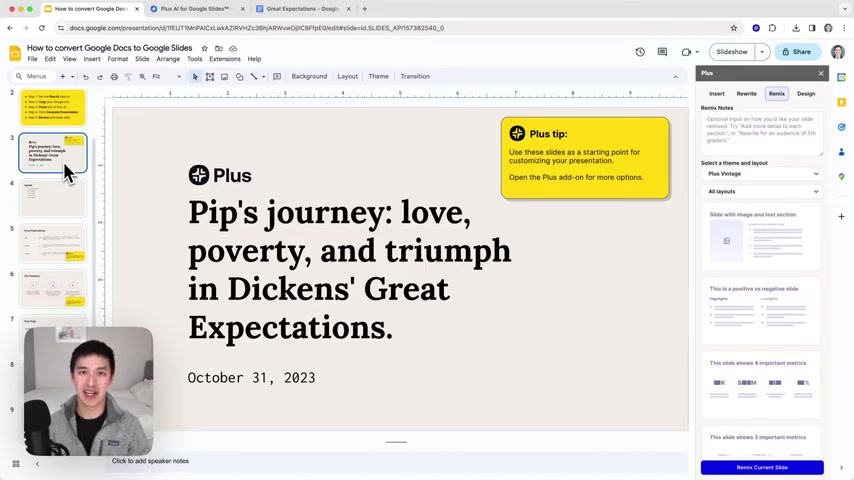Toggle the Chrome side panel icon
854x480 pixels.
point(812,28)
